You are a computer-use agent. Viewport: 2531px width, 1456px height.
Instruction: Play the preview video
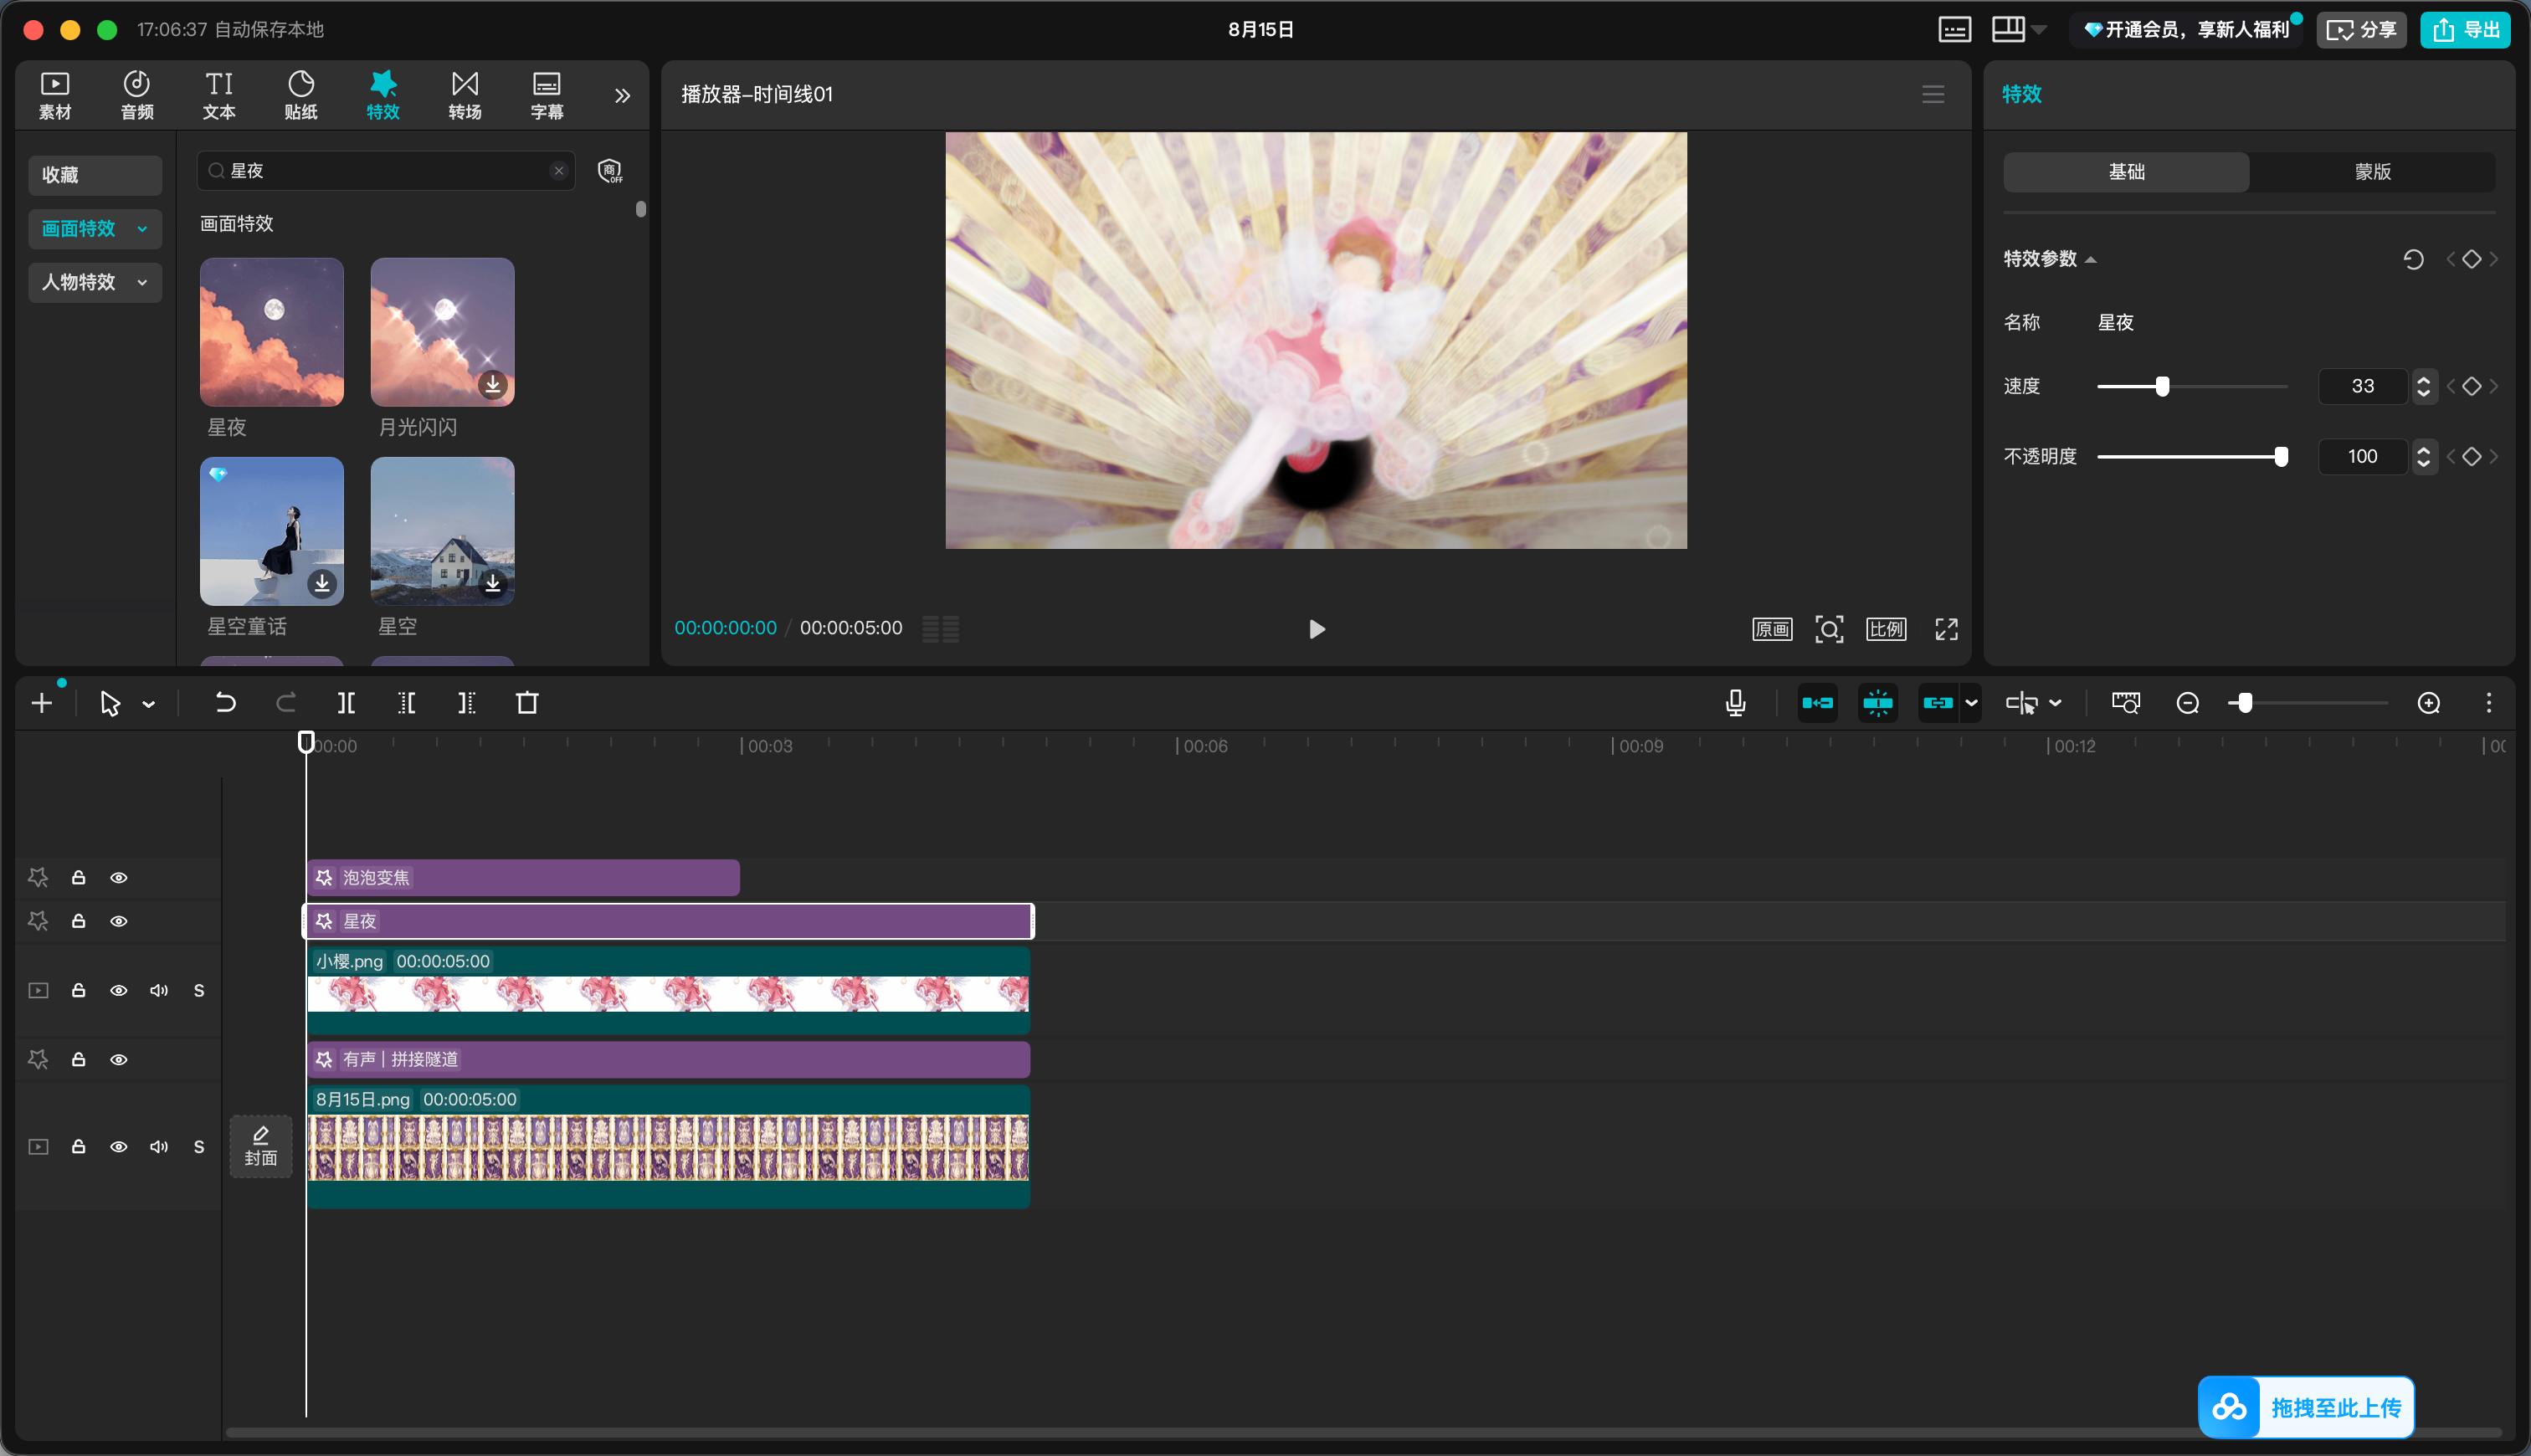tap(1317, 629)
